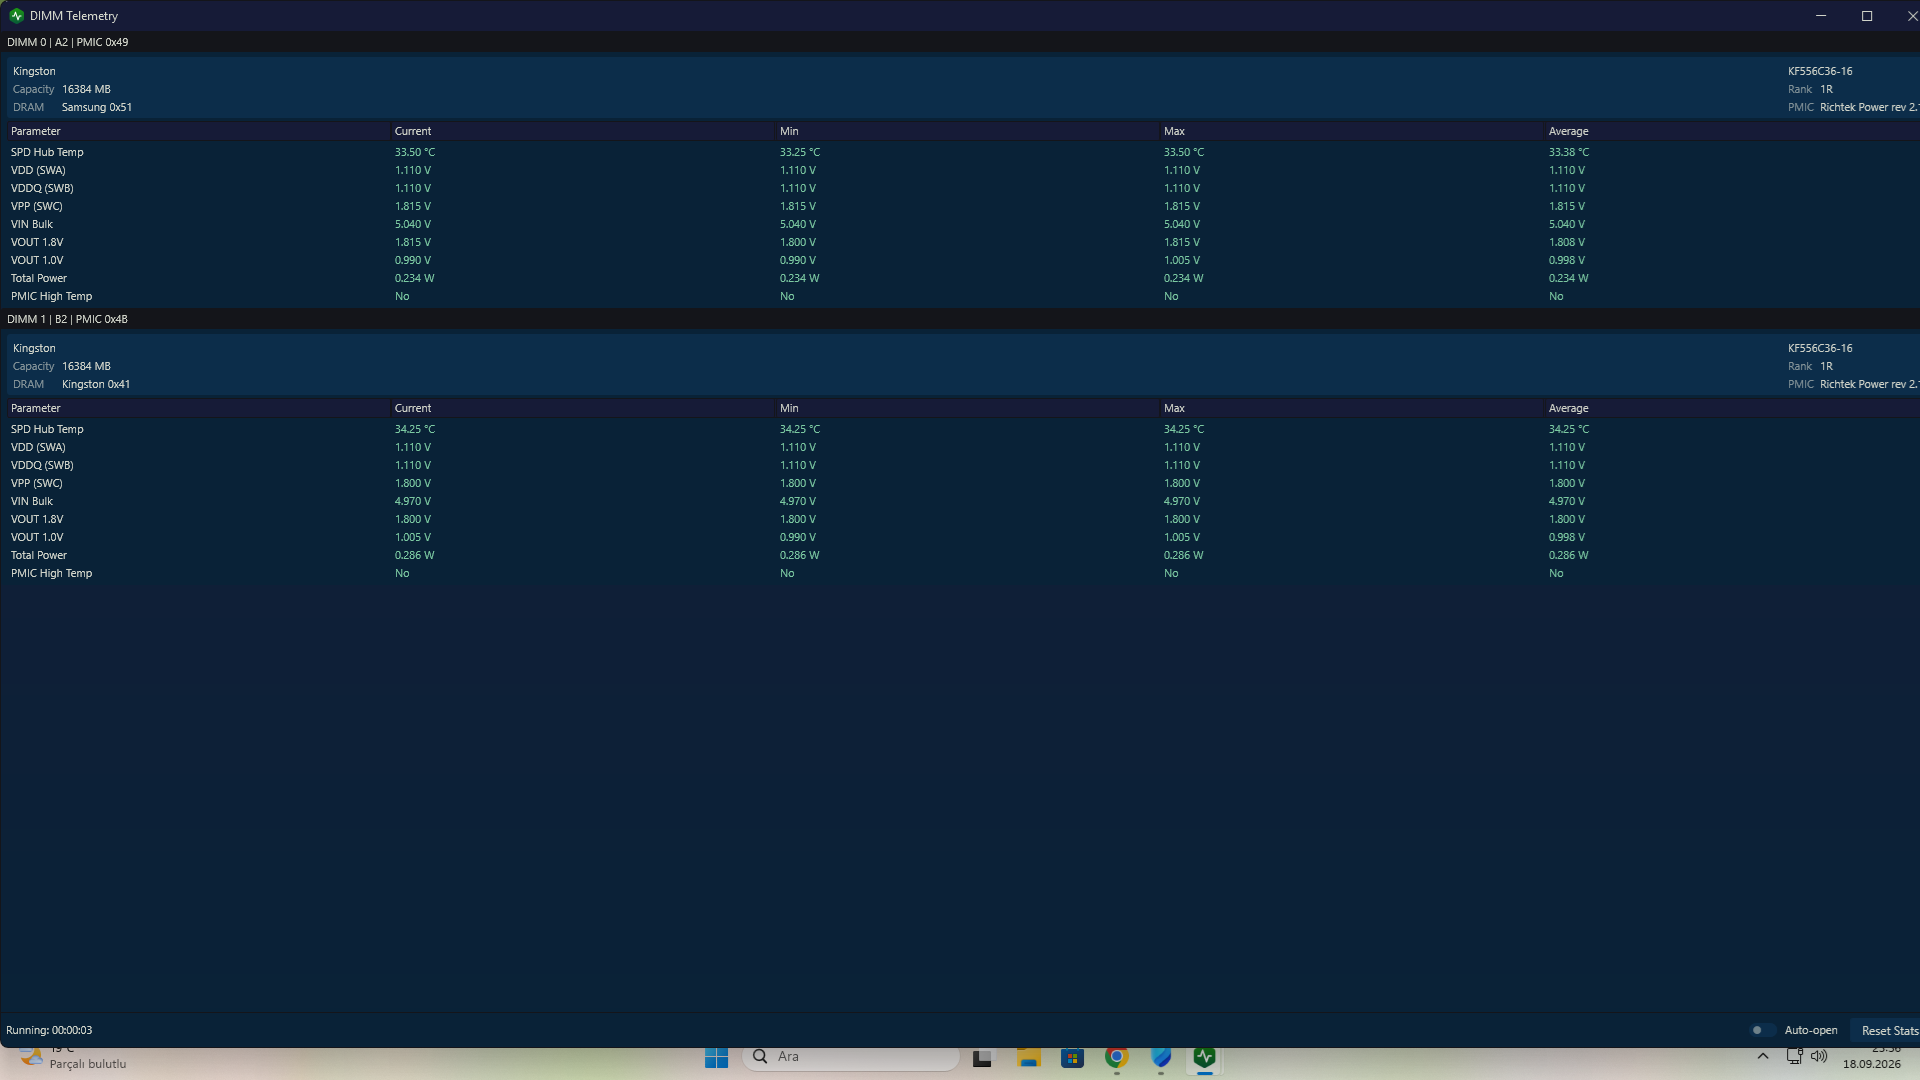Select the DIMM 0 | A2 header
Viewport: 1920px width, 1080px height.
68,42
